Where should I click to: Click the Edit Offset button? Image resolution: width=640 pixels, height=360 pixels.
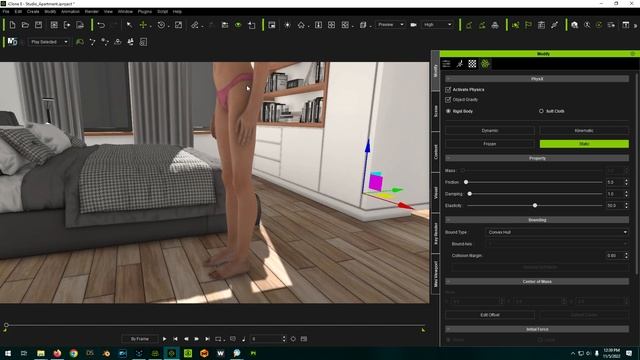click(490, 315)
